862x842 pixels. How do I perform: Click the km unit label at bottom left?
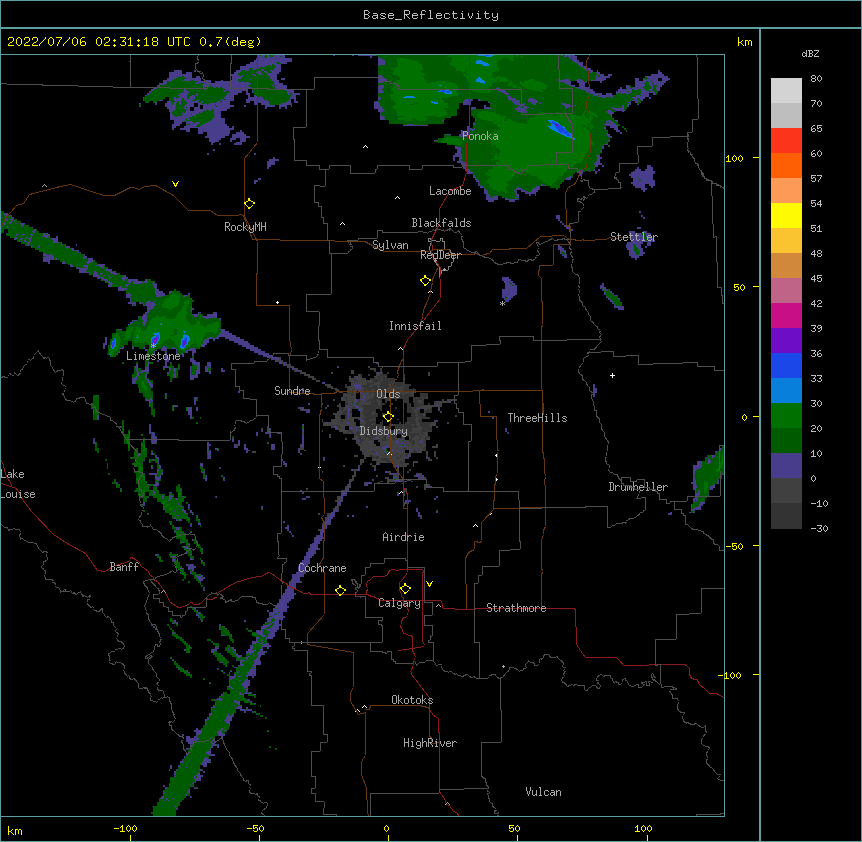tap(15, 831)
